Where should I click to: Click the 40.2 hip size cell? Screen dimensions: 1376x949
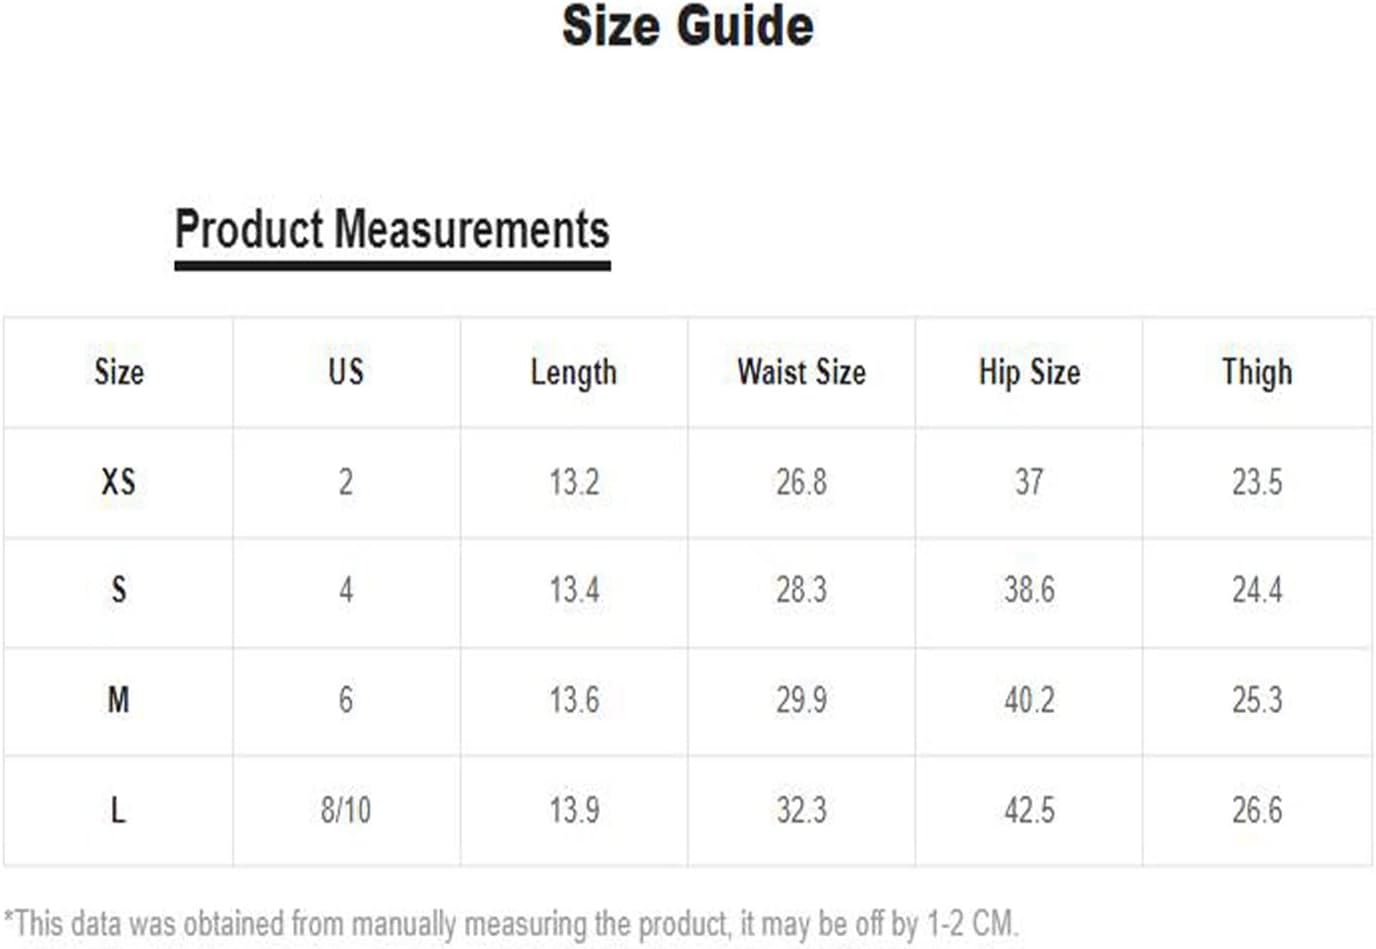[x=1029, y=699]
